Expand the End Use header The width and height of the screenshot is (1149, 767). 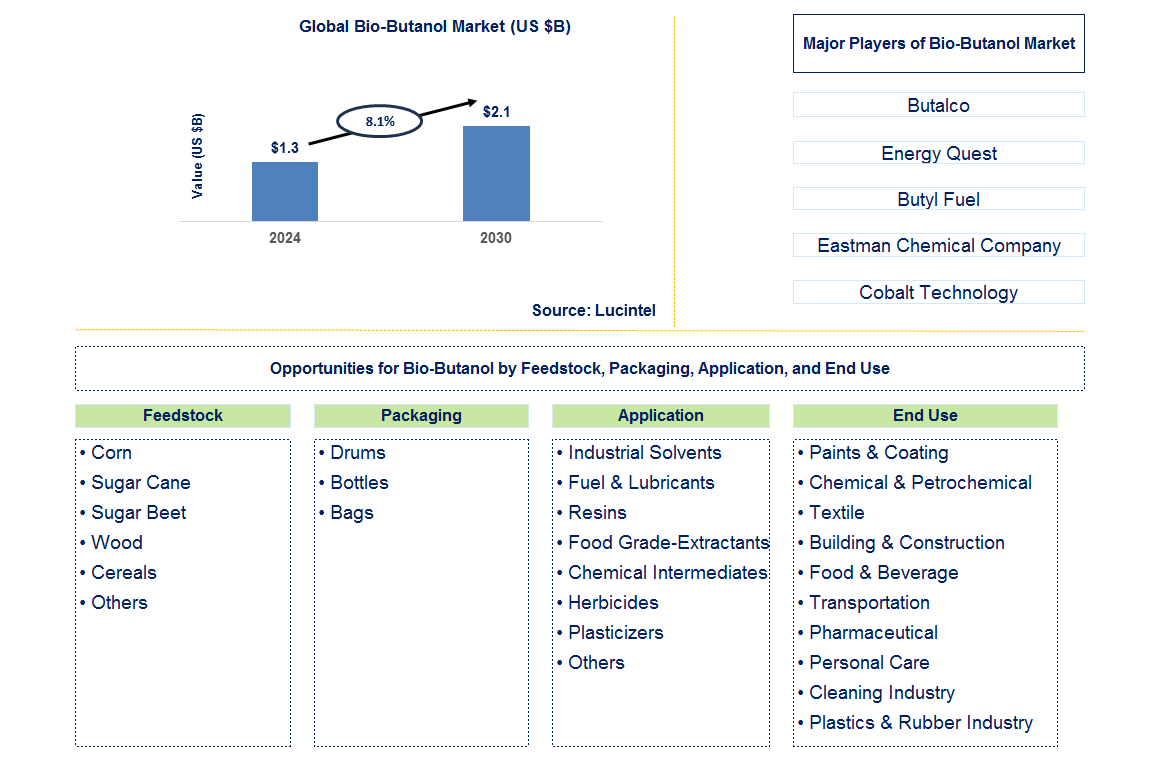[925, 415]
